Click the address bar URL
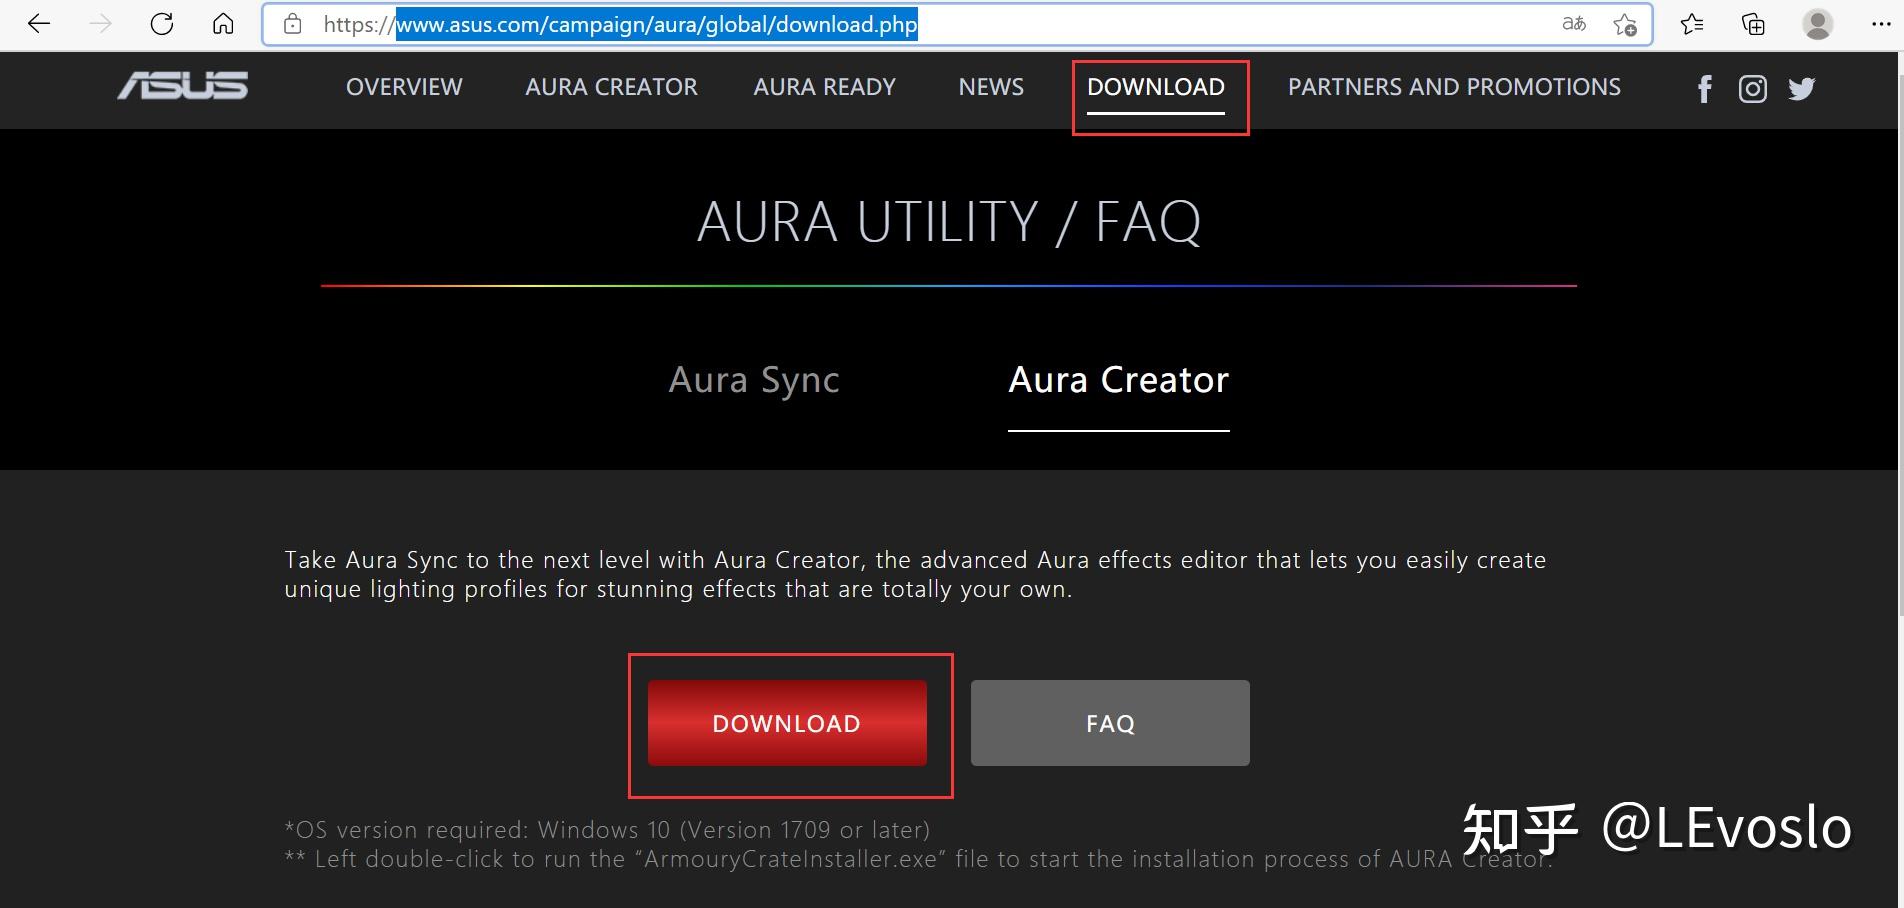The height and width of the screenshot is (908, 1904). [657, 23]
